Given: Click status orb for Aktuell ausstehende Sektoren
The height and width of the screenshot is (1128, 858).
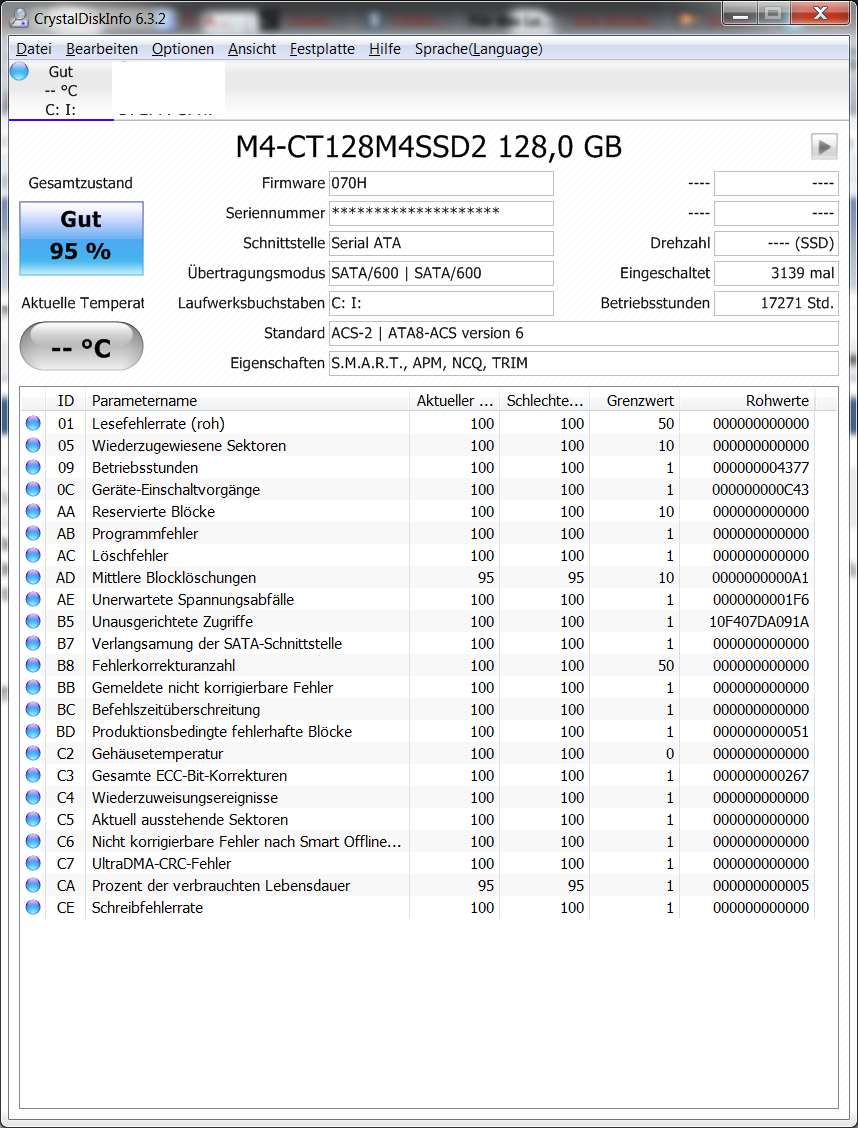Looking at the screenshot, I should (32, 819).
